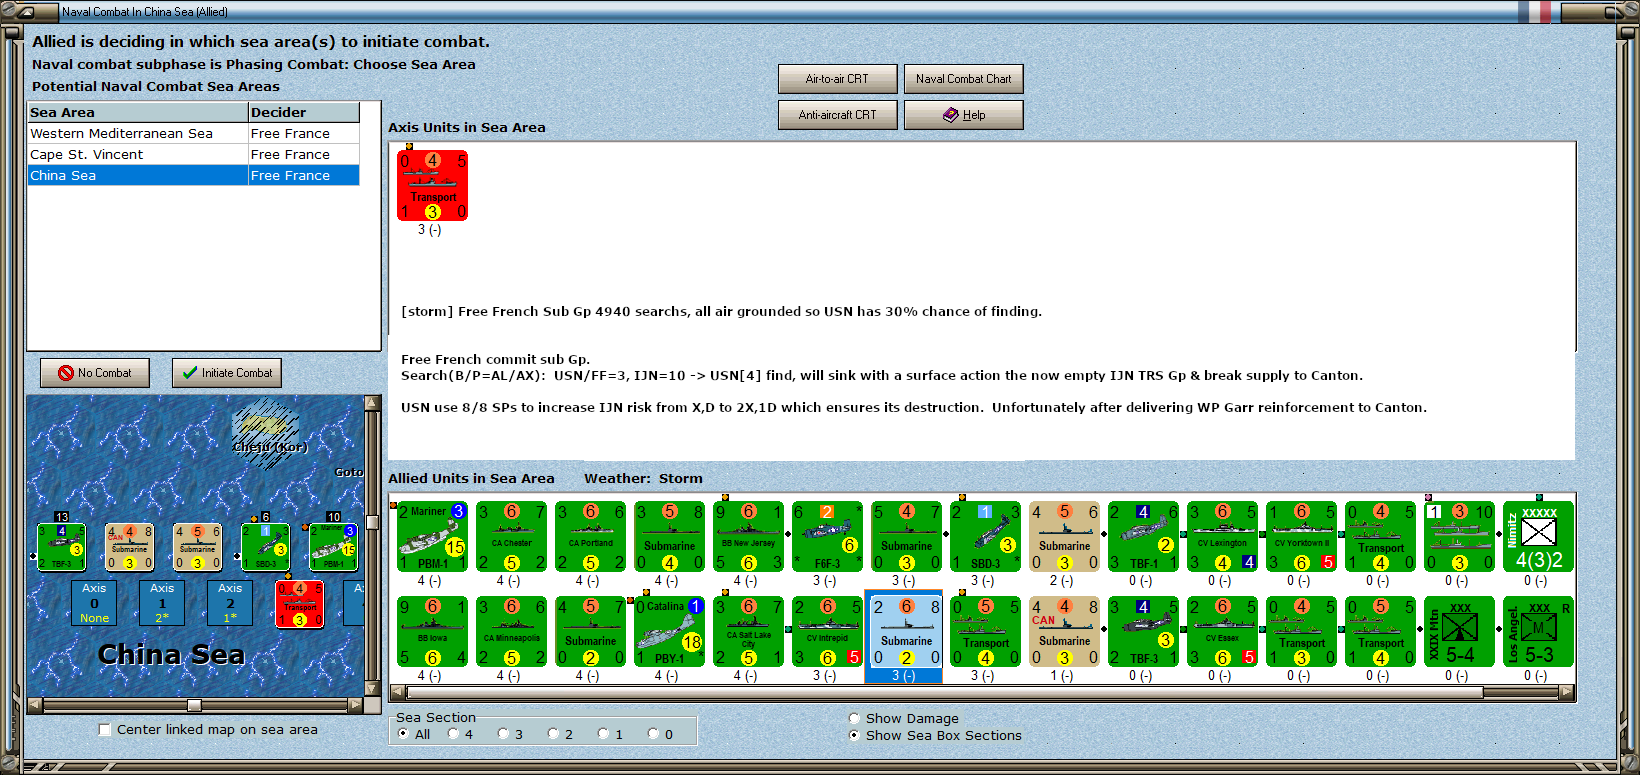The width and height of the screenshot is (1640, 775).
Task: Select sea section 4 radio button
Action: click(454, 734)
